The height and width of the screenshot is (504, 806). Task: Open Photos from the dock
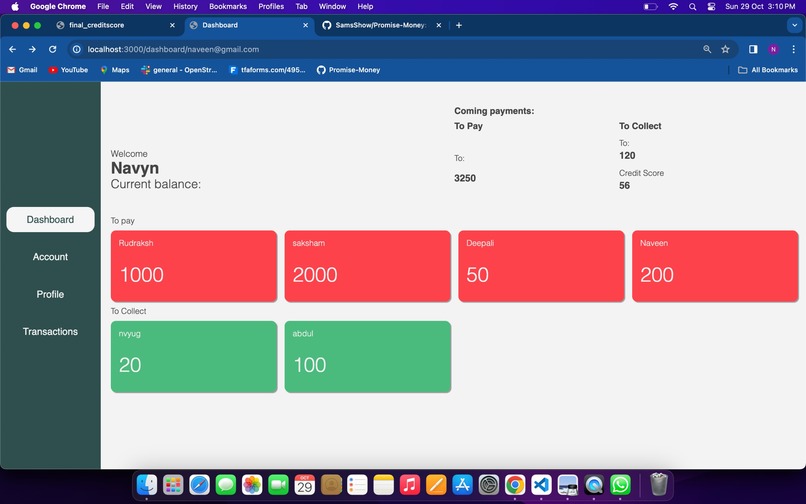[252, 484]
